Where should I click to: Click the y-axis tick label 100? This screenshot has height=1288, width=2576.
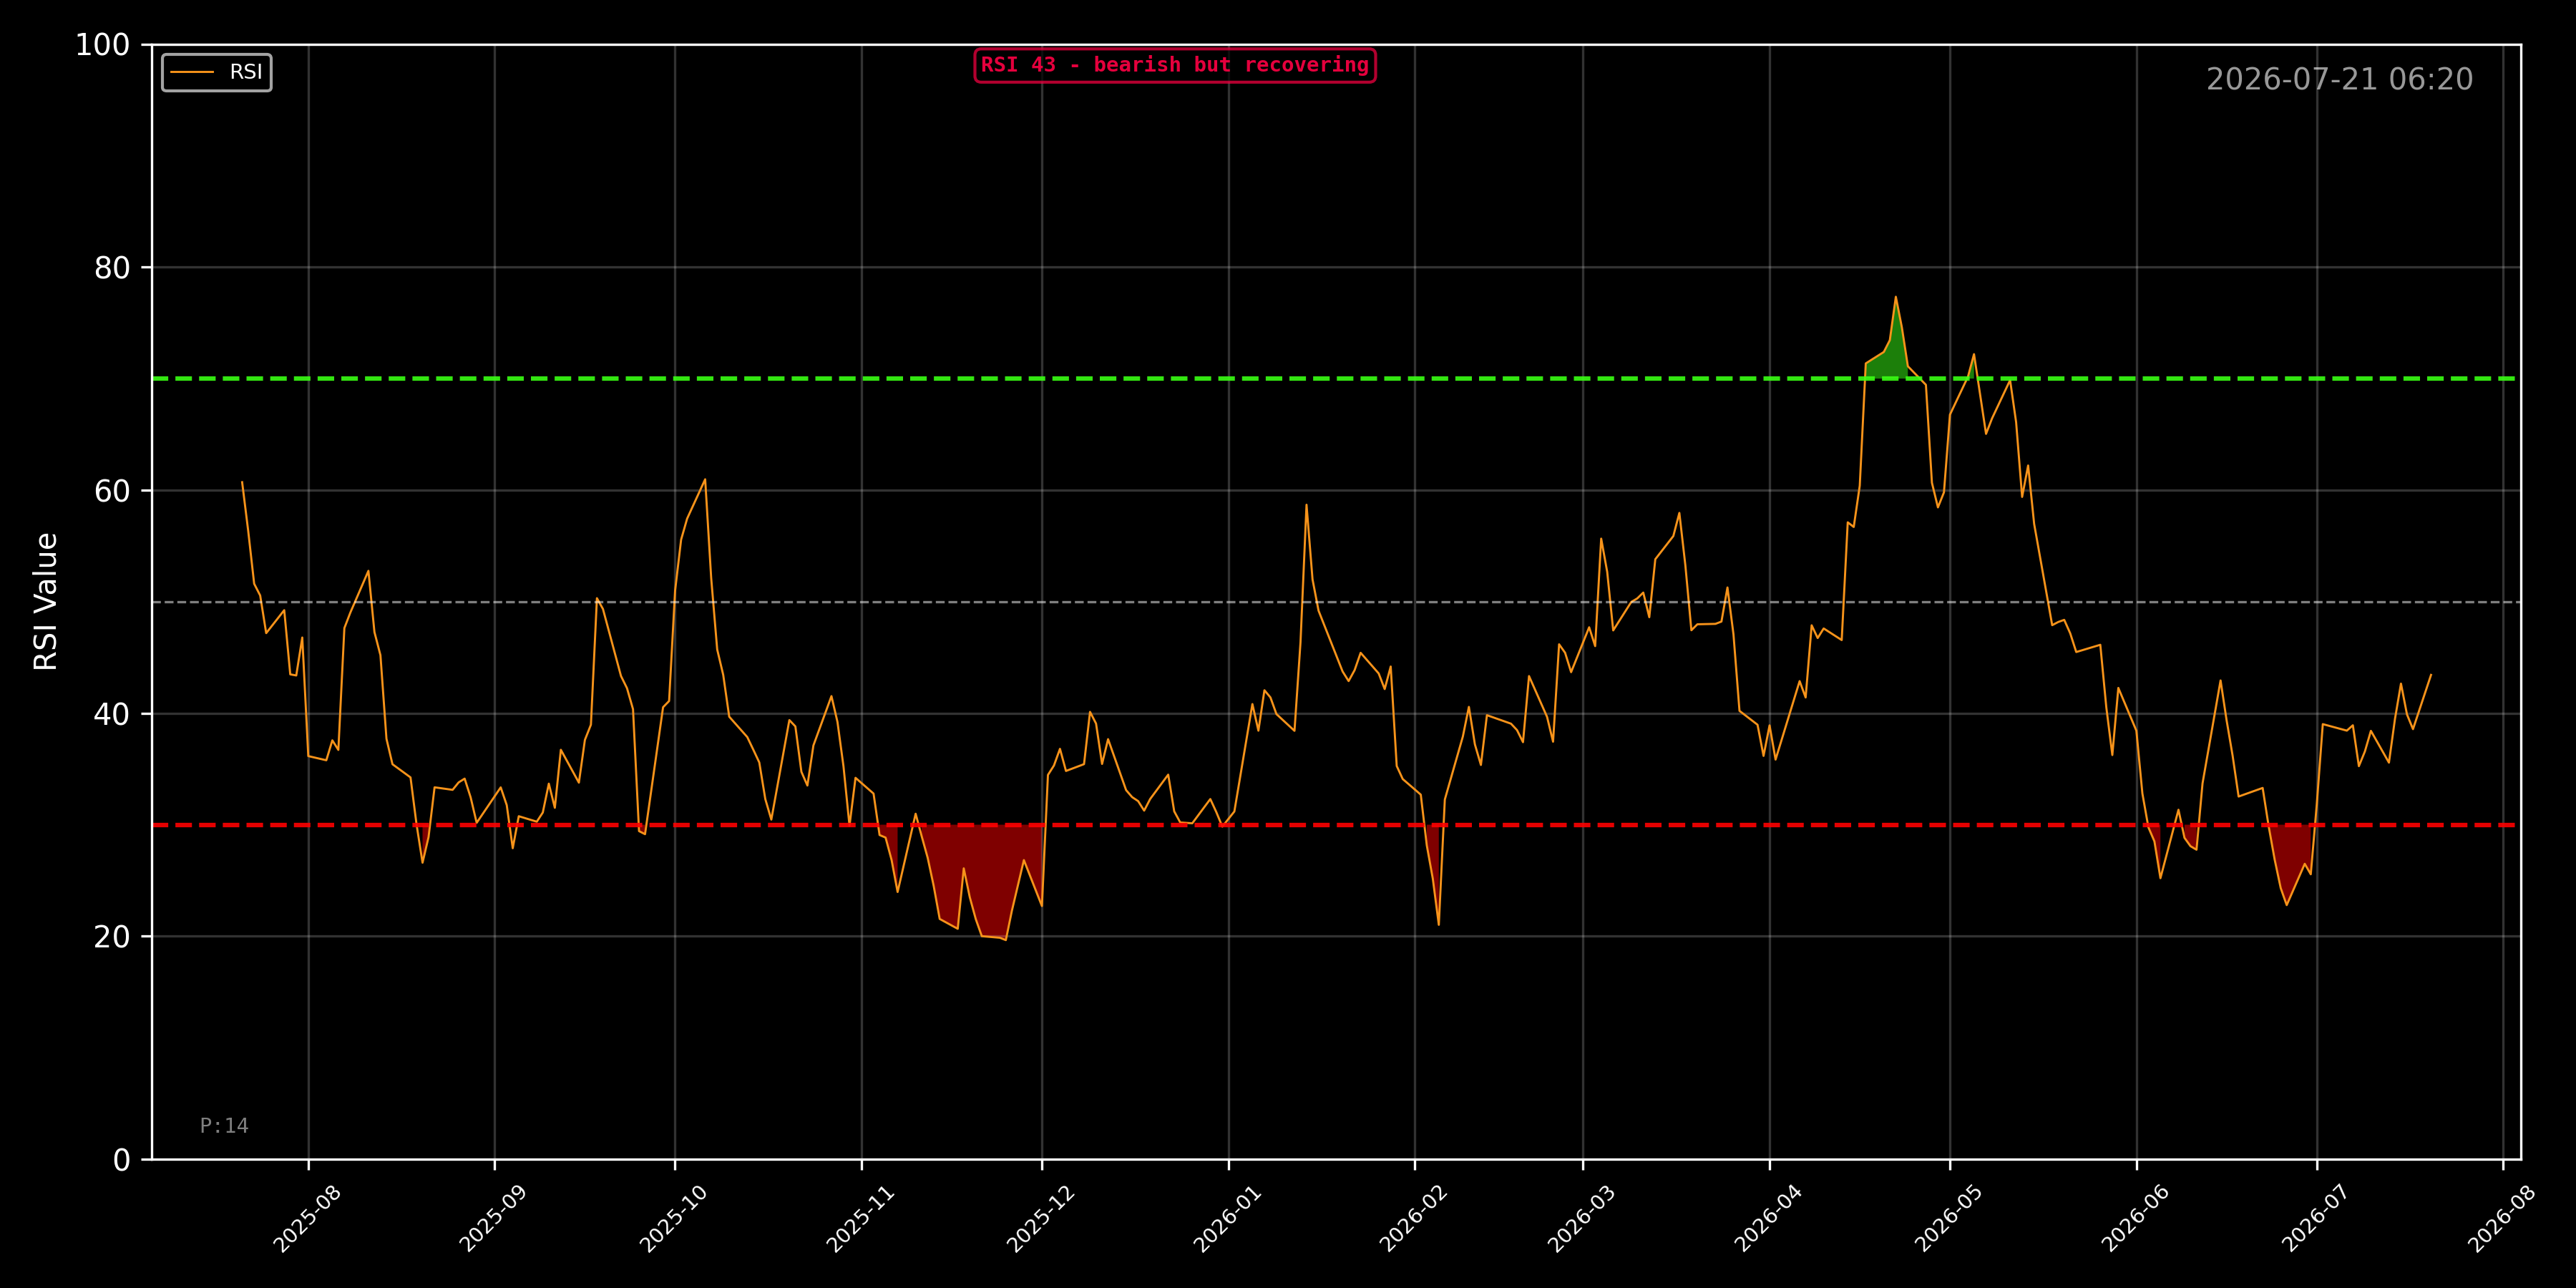[x=103, y=45]
